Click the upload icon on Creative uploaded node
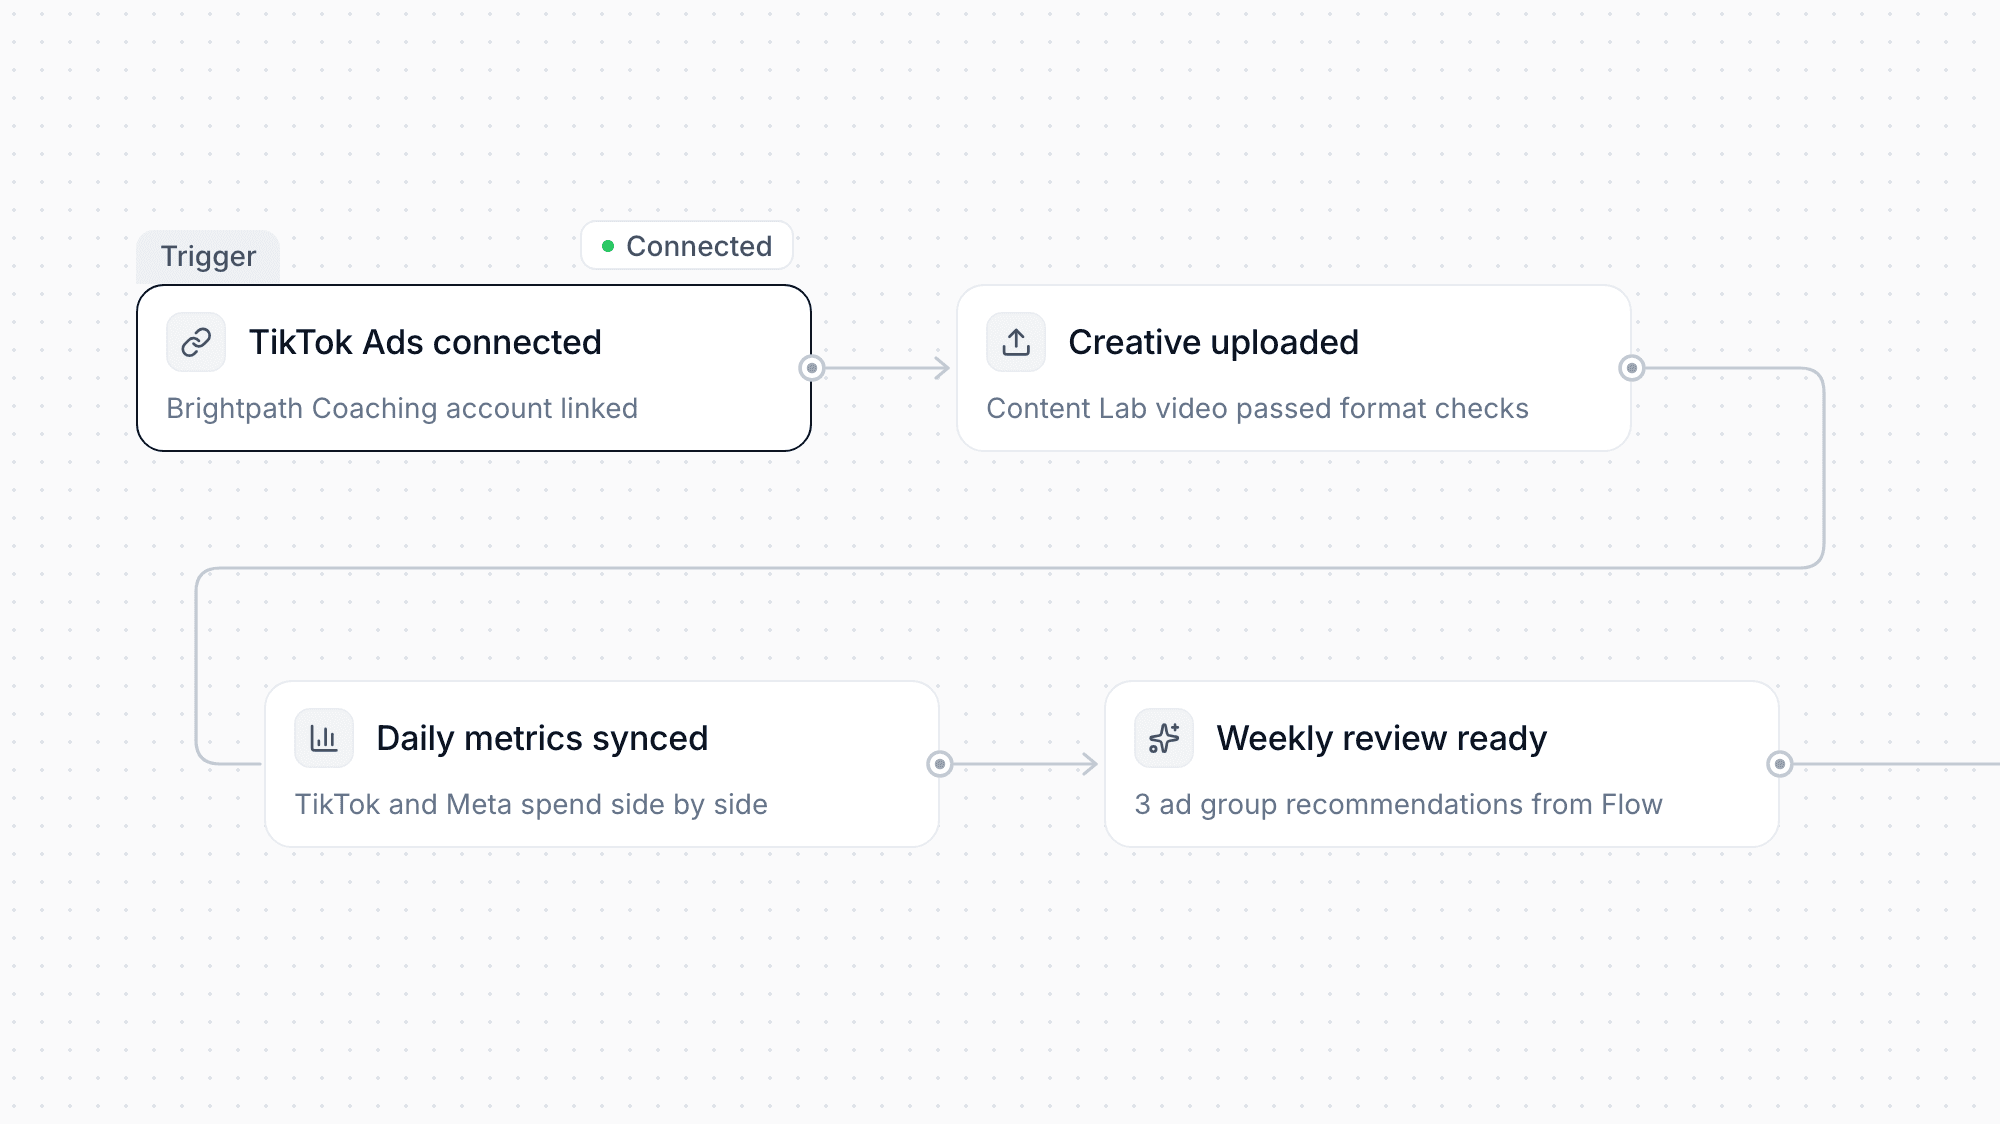 click(1016, 342)
